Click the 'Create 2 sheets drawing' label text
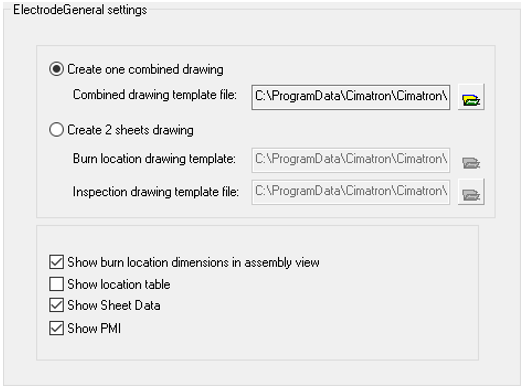524x388 pixels. (x=130, y=130)
